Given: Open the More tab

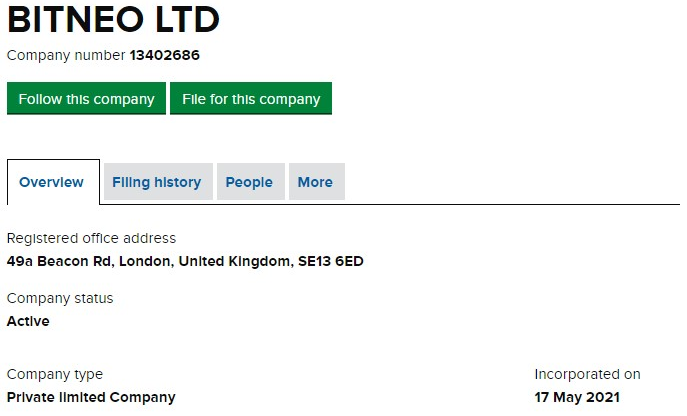Looking at the screenshot, I should coord(315,182).
